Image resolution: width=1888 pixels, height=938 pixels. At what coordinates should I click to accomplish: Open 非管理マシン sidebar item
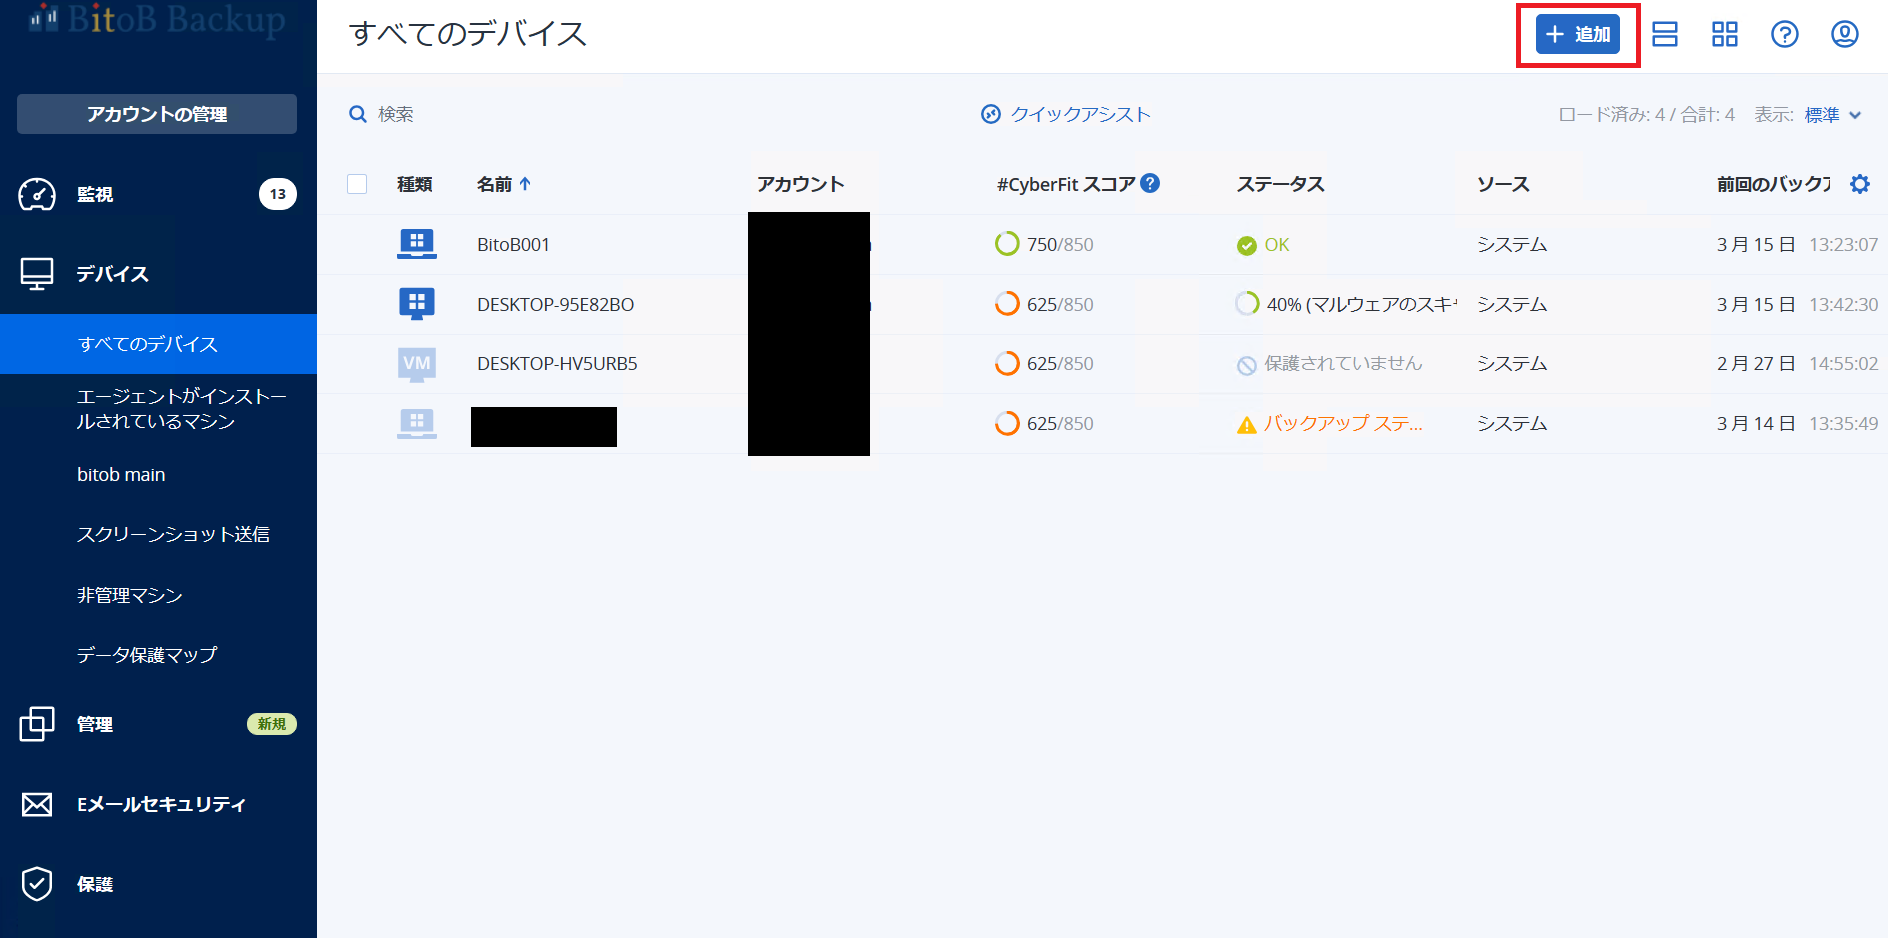pyautogui.click(x=130, y=595)
